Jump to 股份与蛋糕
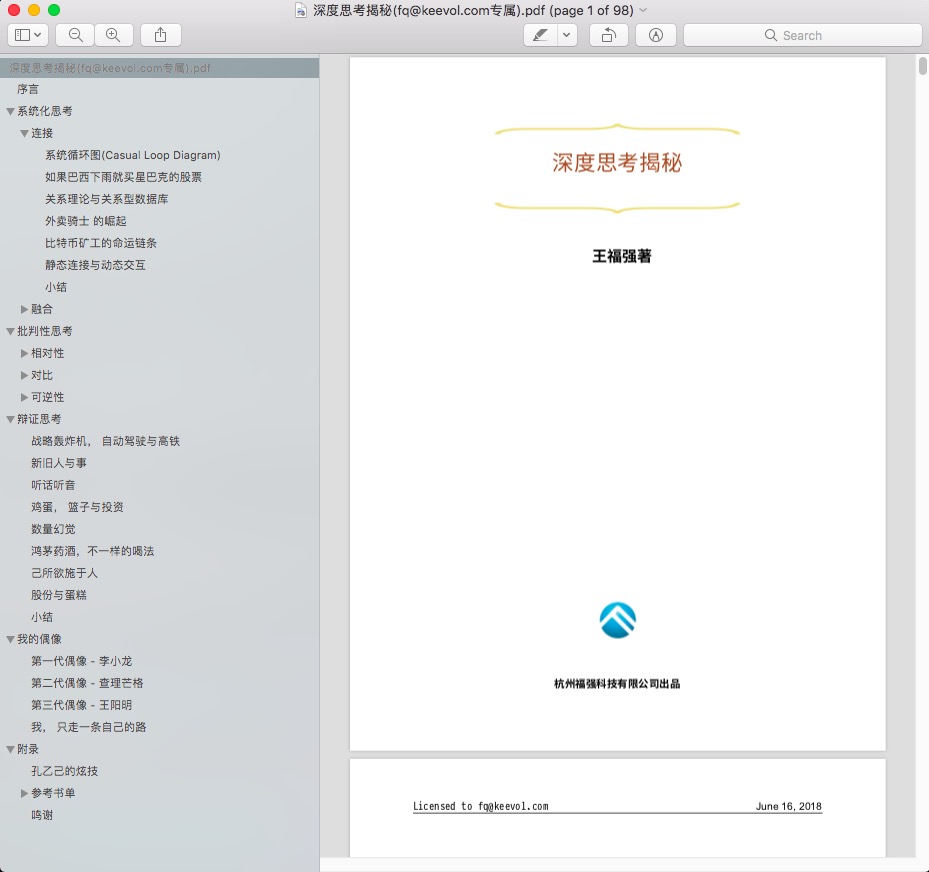The image size is (929, 872). tap(59, 595)
